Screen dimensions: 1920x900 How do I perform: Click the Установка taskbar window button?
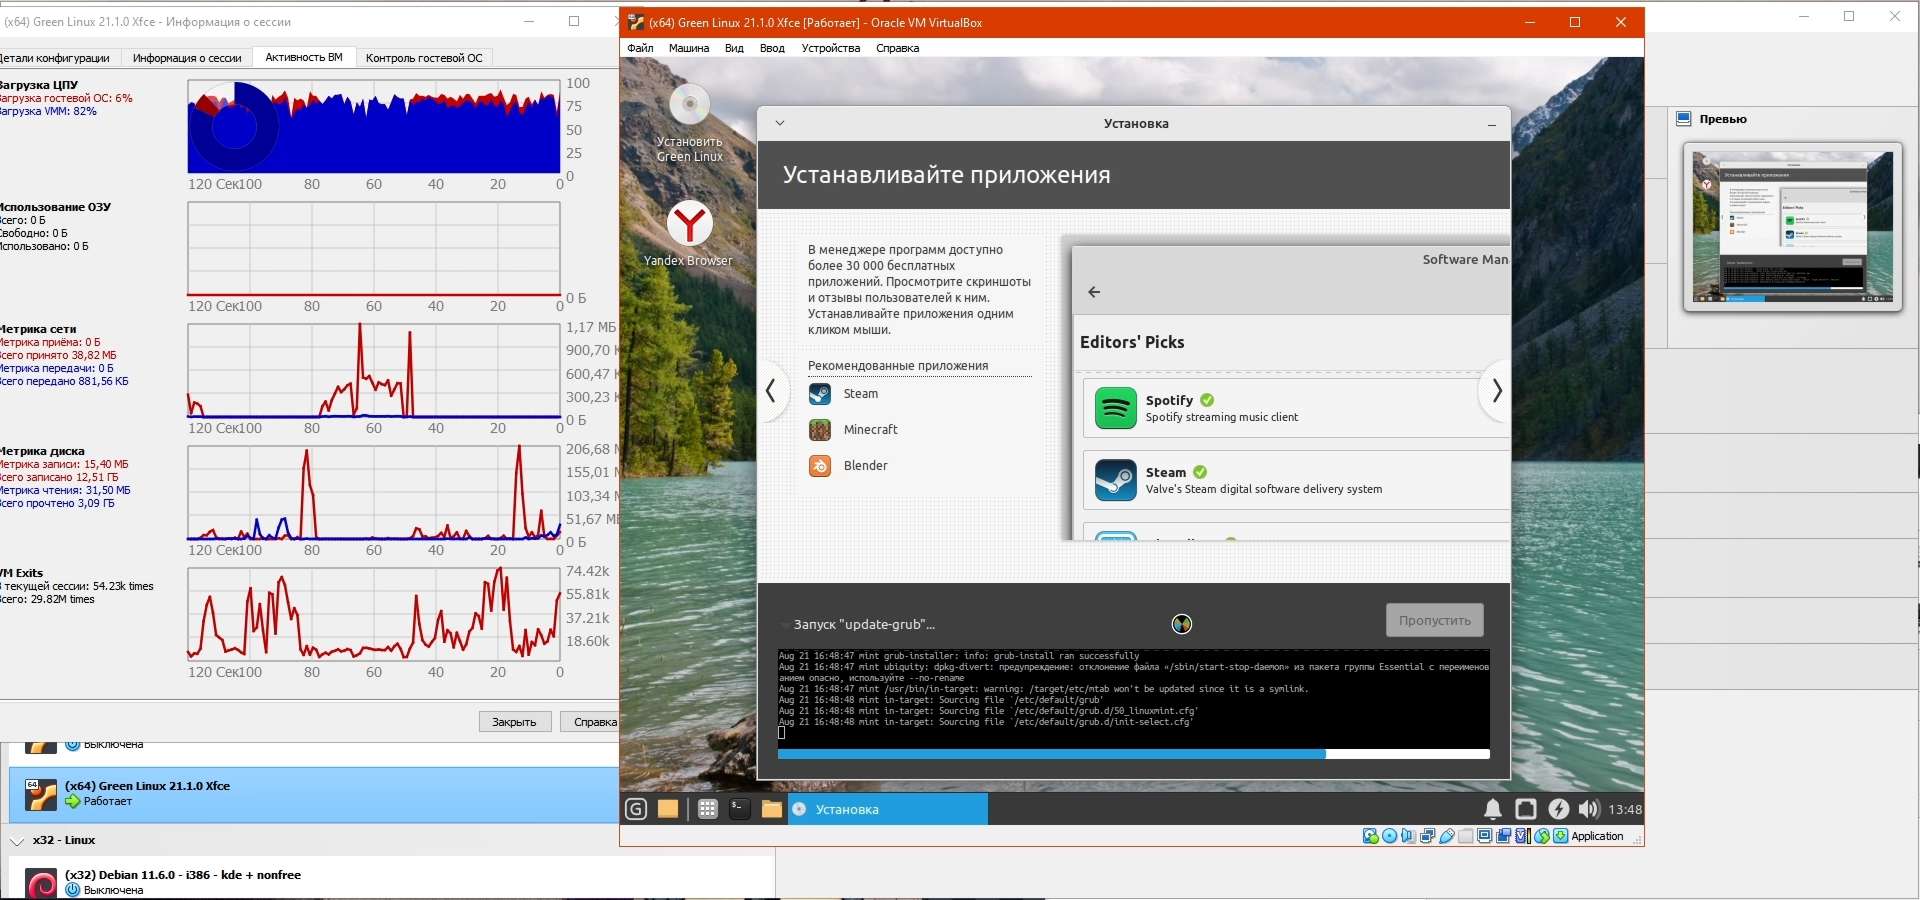coord(888,809)
